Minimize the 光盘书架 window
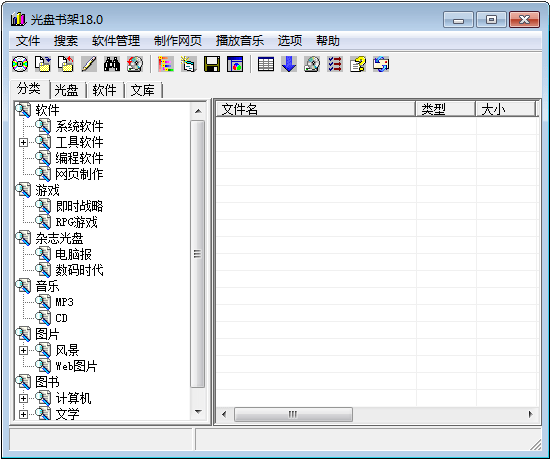The height and width of the screenshot is (462, 552). (x=458, y=19)
